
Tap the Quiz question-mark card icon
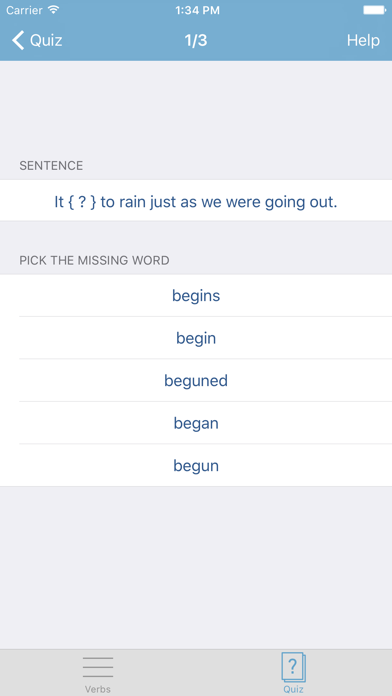tap(293, 667)
